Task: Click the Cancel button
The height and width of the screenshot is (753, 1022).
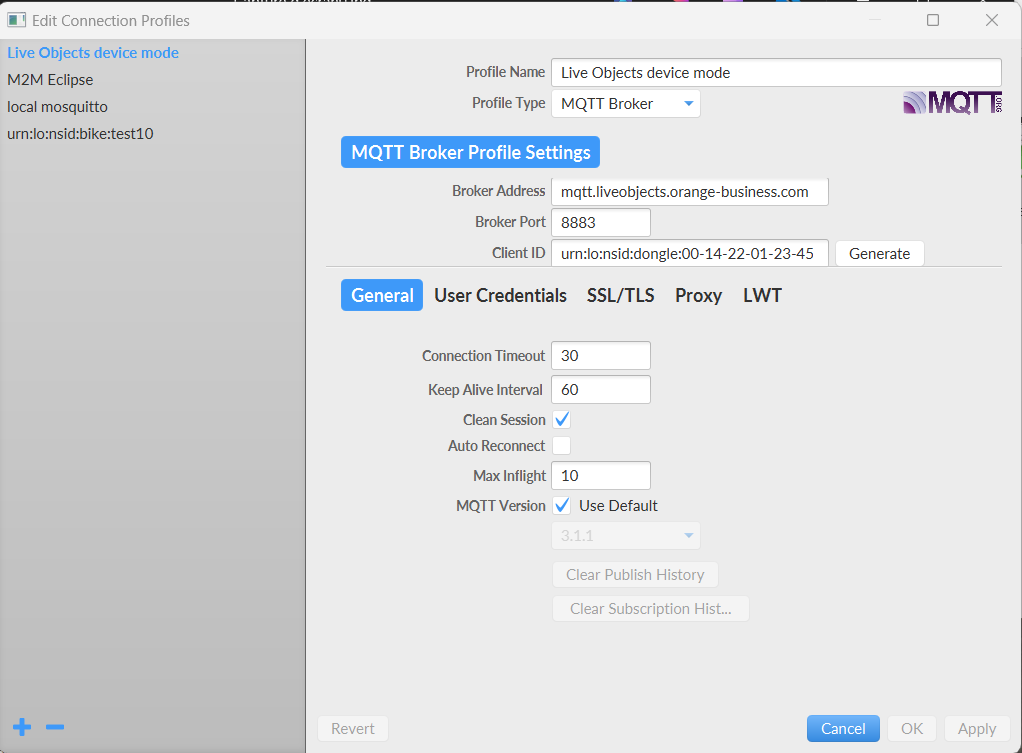Action: 843,728
